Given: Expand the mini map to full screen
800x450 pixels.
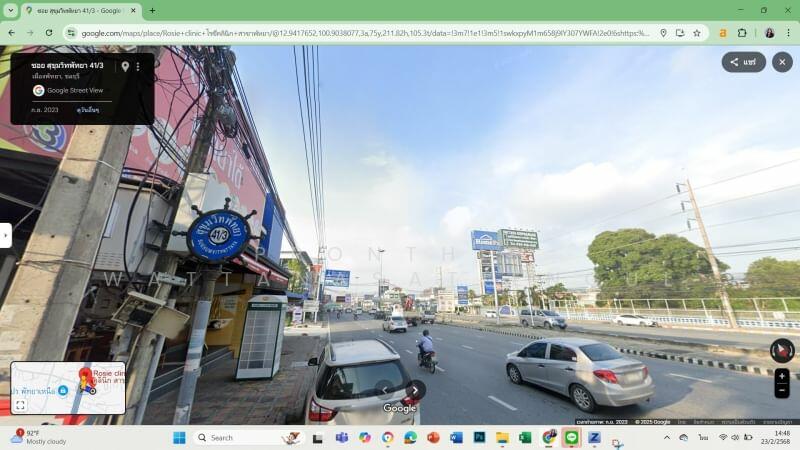Looking at the screenshot, I should pyautogui.click(x=20, y=405).
